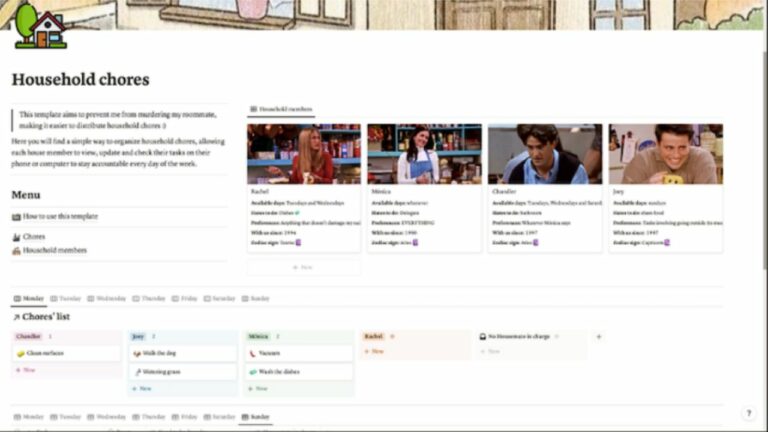768x432 pixels.
Task: Select Monday in the bottom tab row
Action: point(29,417)
